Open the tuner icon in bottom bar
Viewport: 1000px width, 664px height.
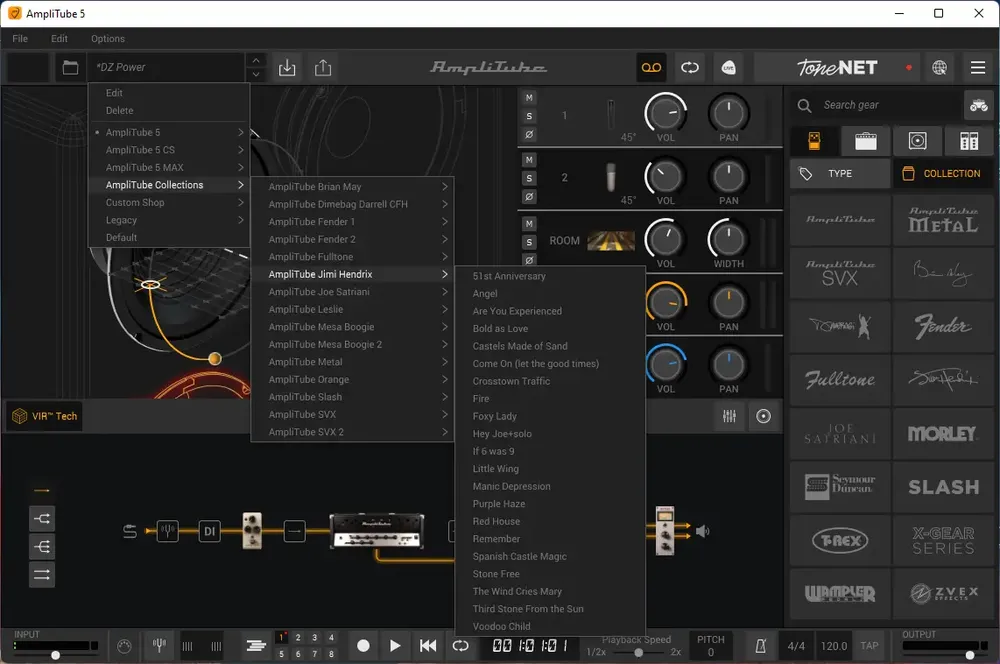[x=159, y=646]
